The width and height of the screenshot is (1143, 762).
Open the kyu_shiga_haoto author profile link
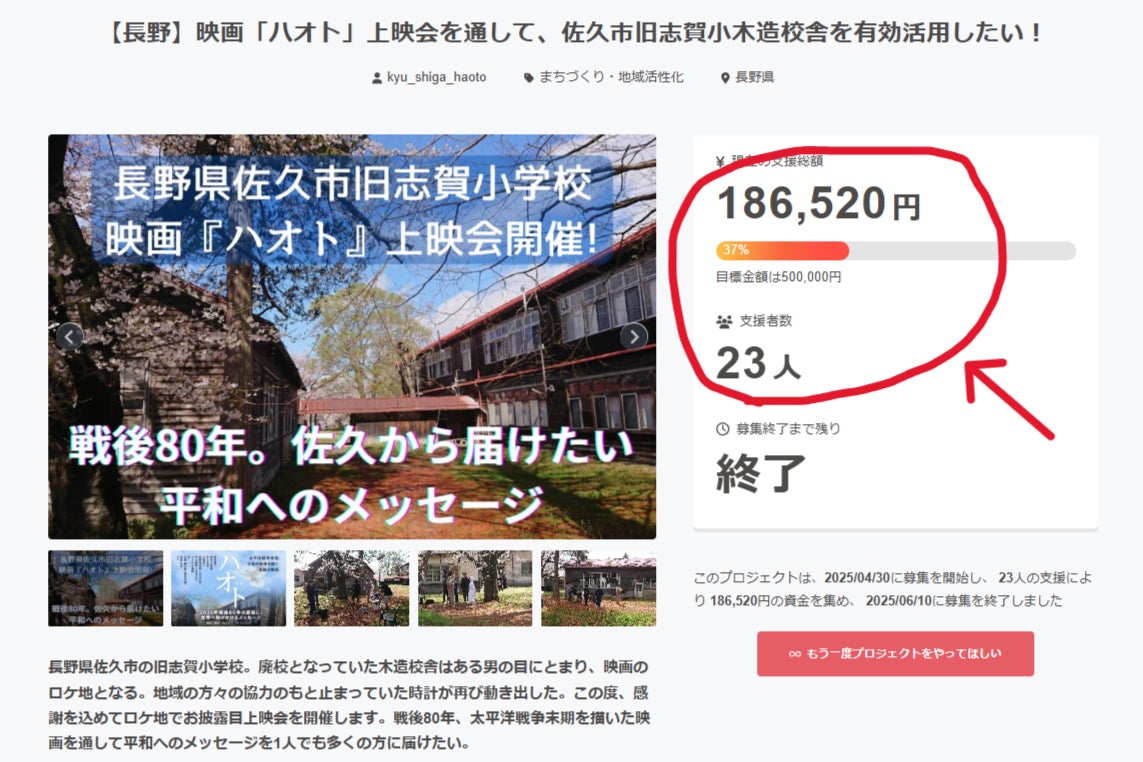[x=436, y=77]
